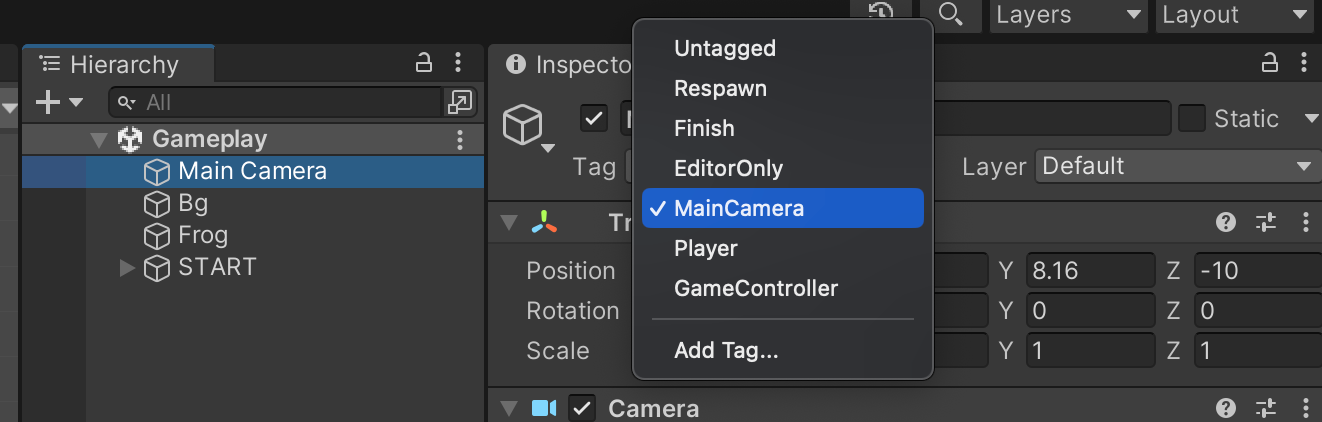Click the search magnifier icon in toolbar

click(x=950, y=14)
